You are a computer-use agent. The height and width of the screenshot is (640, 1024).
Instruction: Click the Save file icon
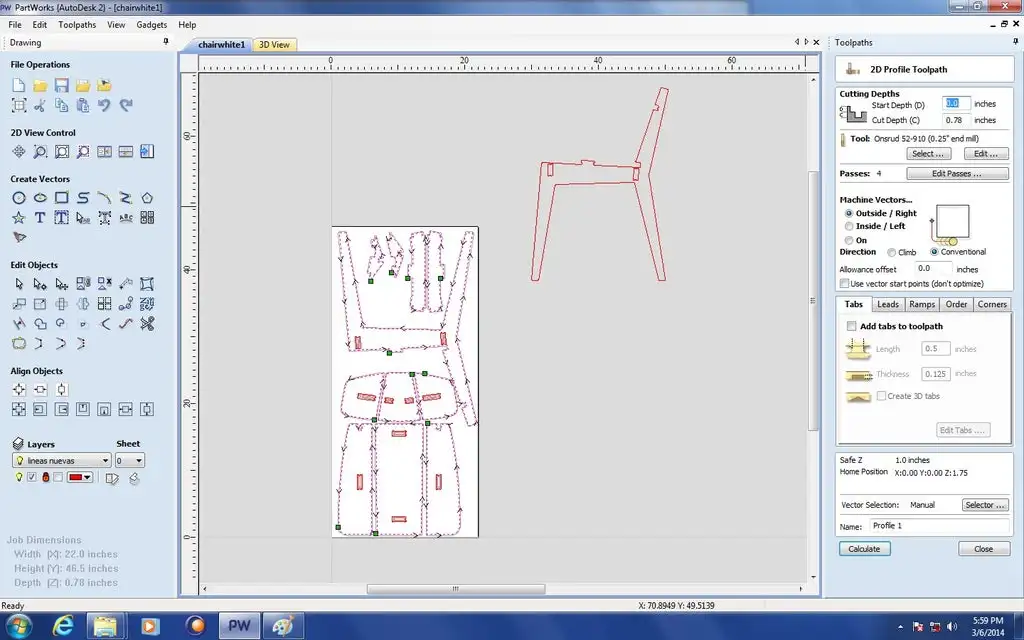(x=61, y=86)
